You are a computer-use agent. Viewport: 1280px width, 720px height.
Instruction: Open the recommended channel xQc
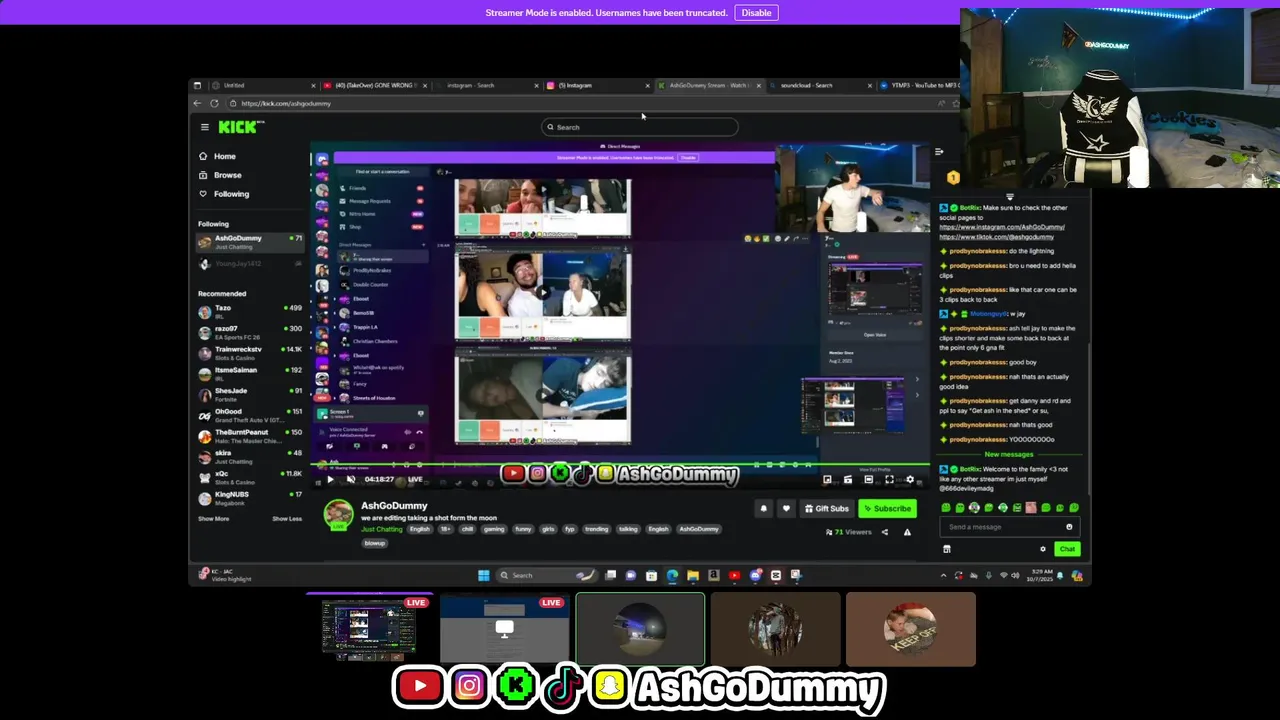250,477
